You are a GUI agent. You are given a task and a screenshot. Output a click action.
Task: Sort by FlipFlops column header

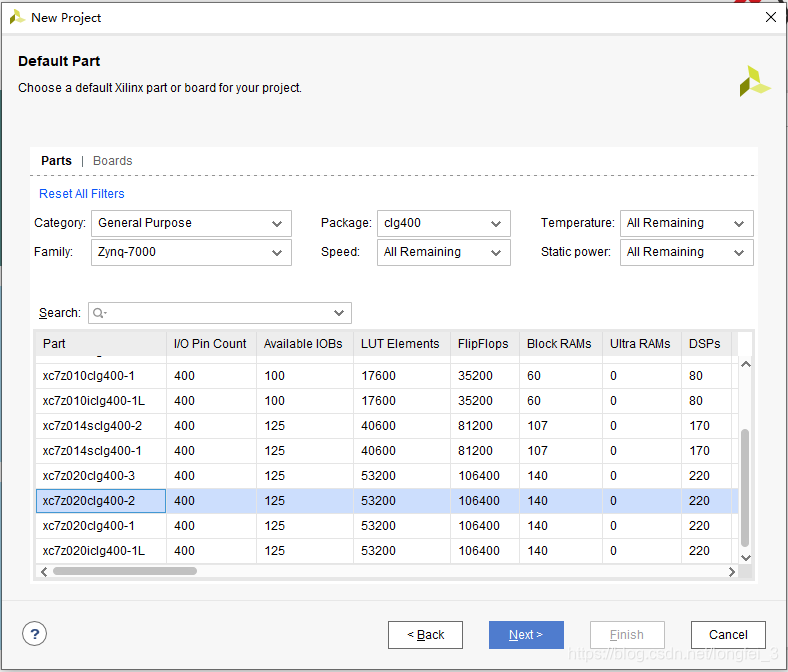484,344
